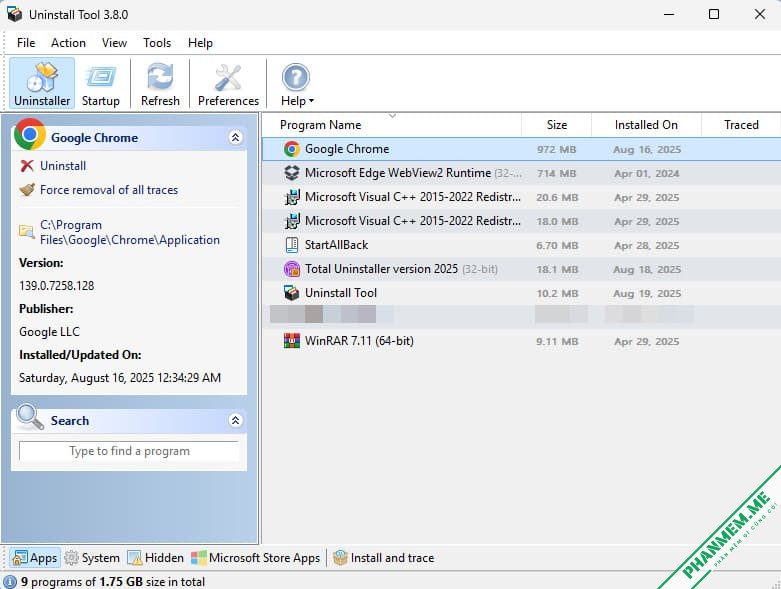
Task: Switch to the Startup toolbar view
Action: coord(101,83)
